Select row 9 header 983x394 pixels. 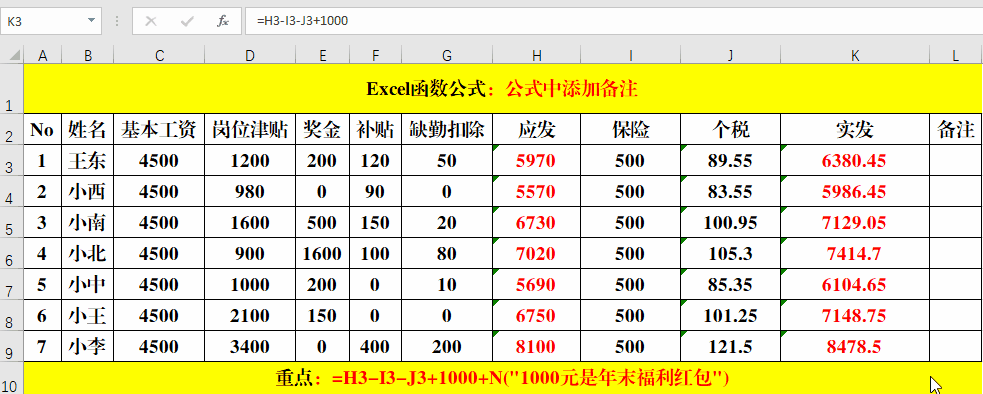[x=12, y=346]
